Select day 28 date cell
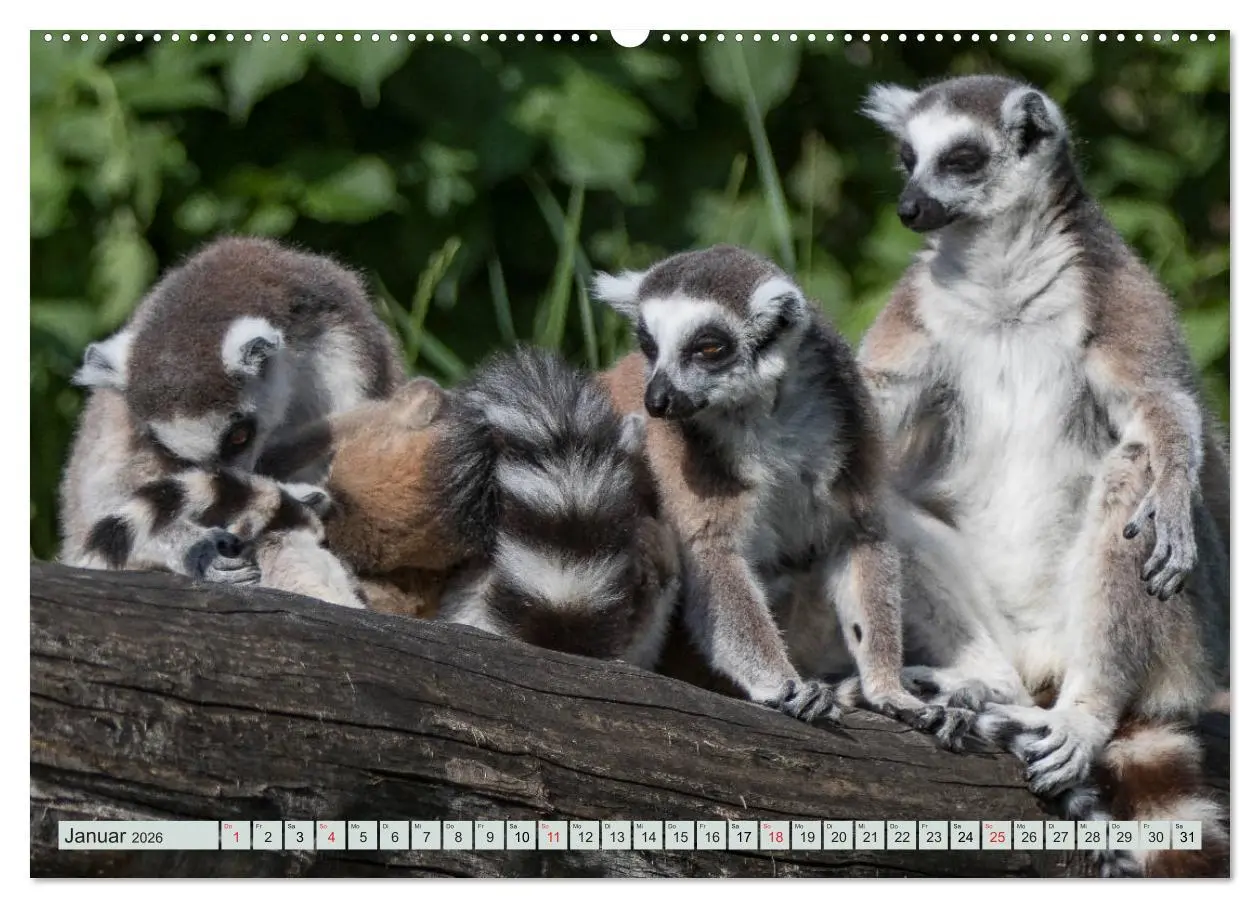The image size is (1260, 908). [1091, 836]
